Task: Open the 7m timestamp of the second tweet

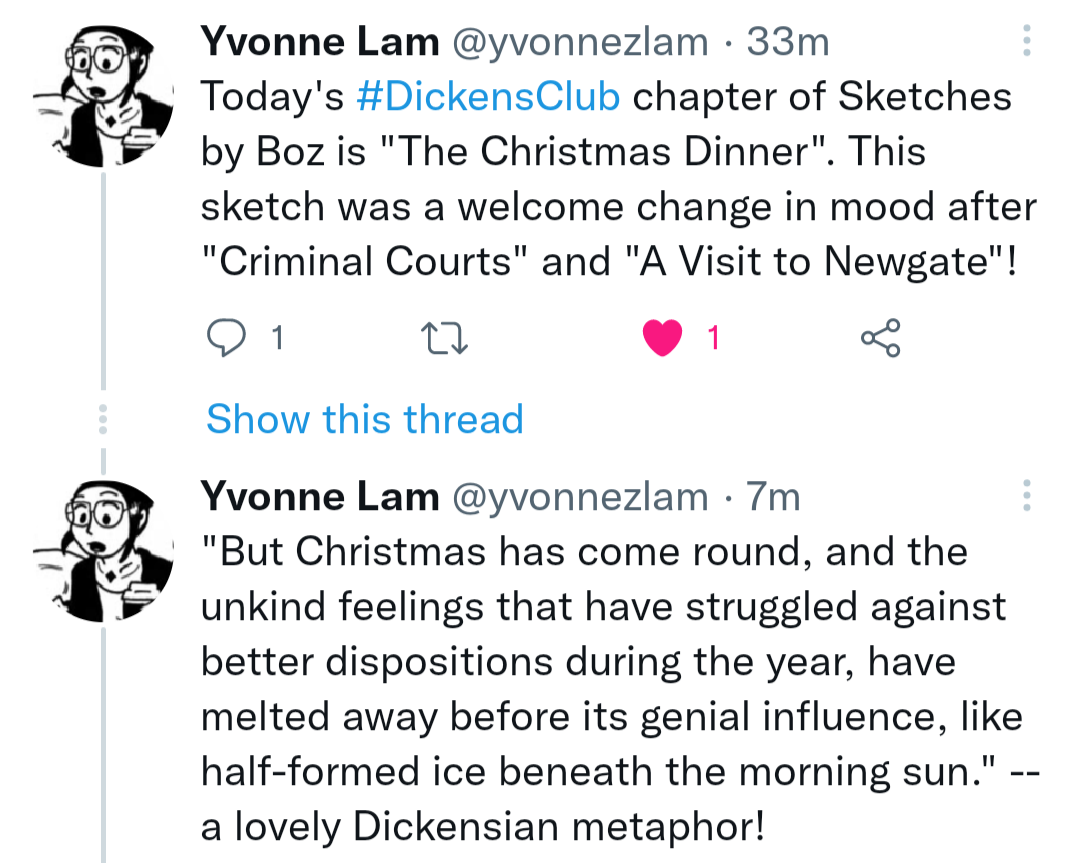Action: pyautogui.click(x=775, y=496)
